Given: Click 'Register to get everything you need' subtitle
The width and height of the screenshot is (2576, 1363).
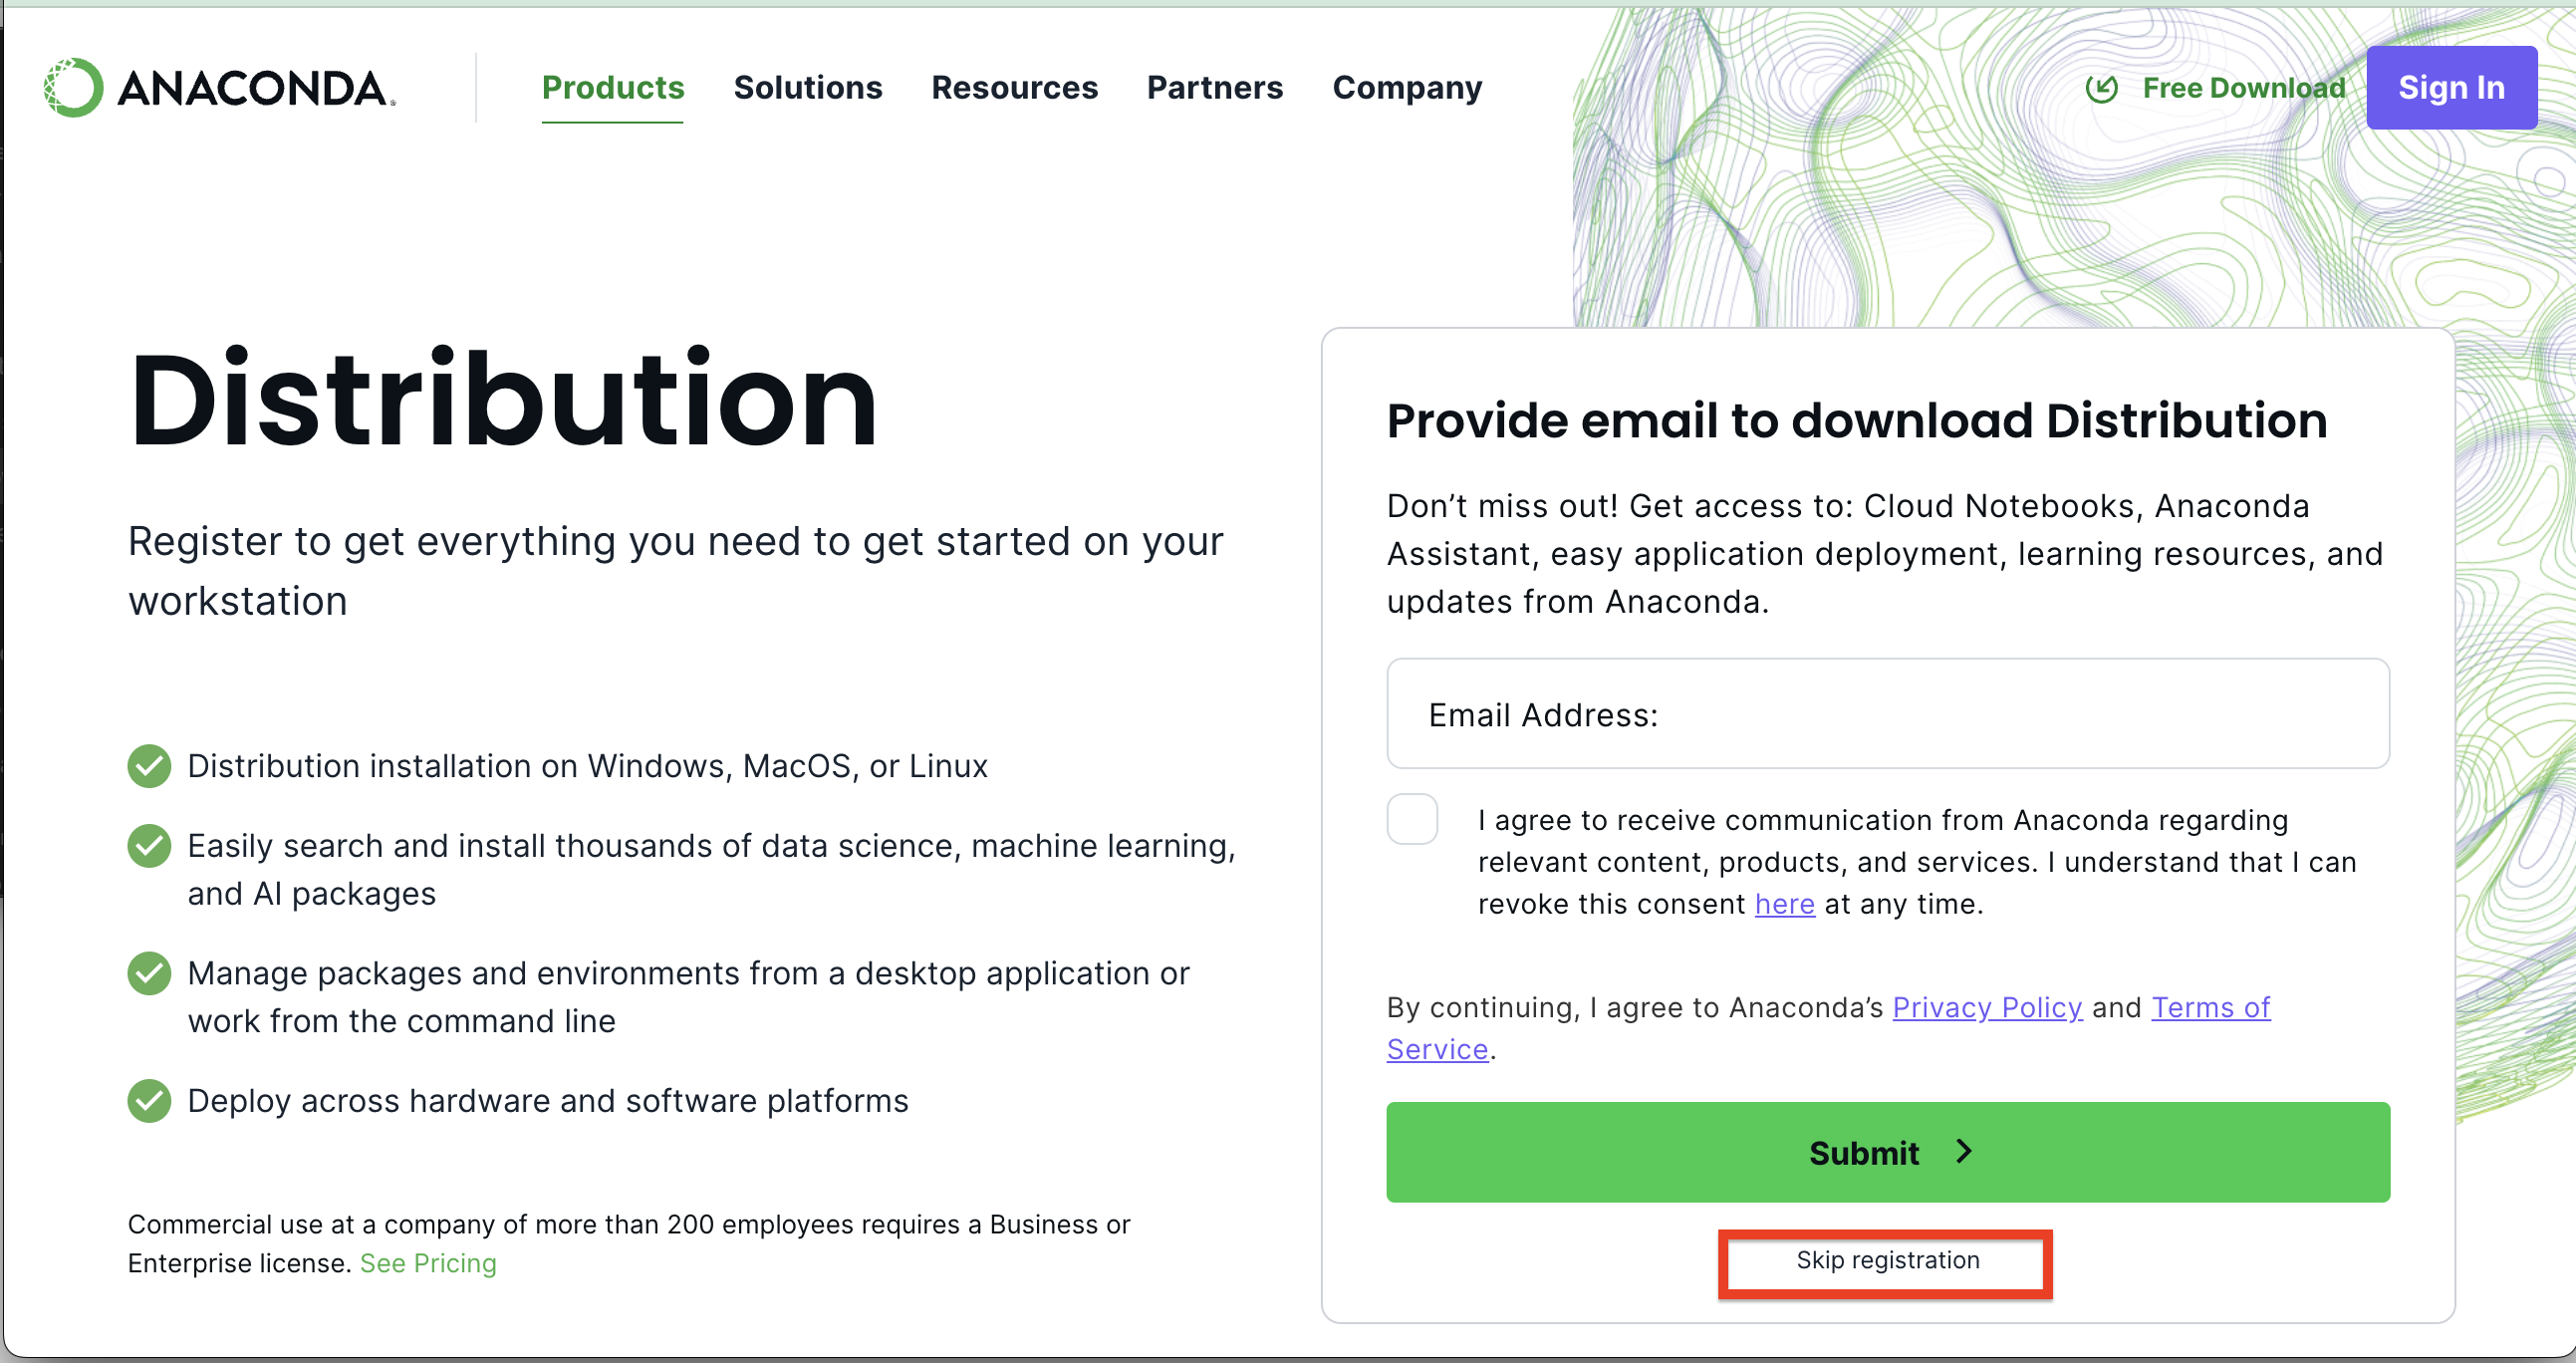Looking at the screenshot, I should pos(676,571).
